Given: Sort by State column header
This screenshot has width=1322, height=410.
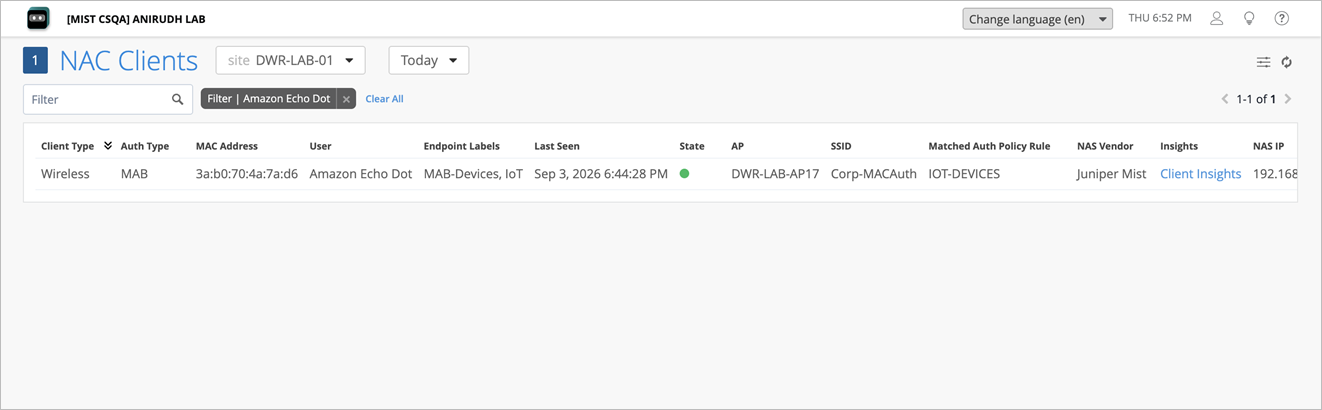Looking at the screenshot, I should (692, 146).
